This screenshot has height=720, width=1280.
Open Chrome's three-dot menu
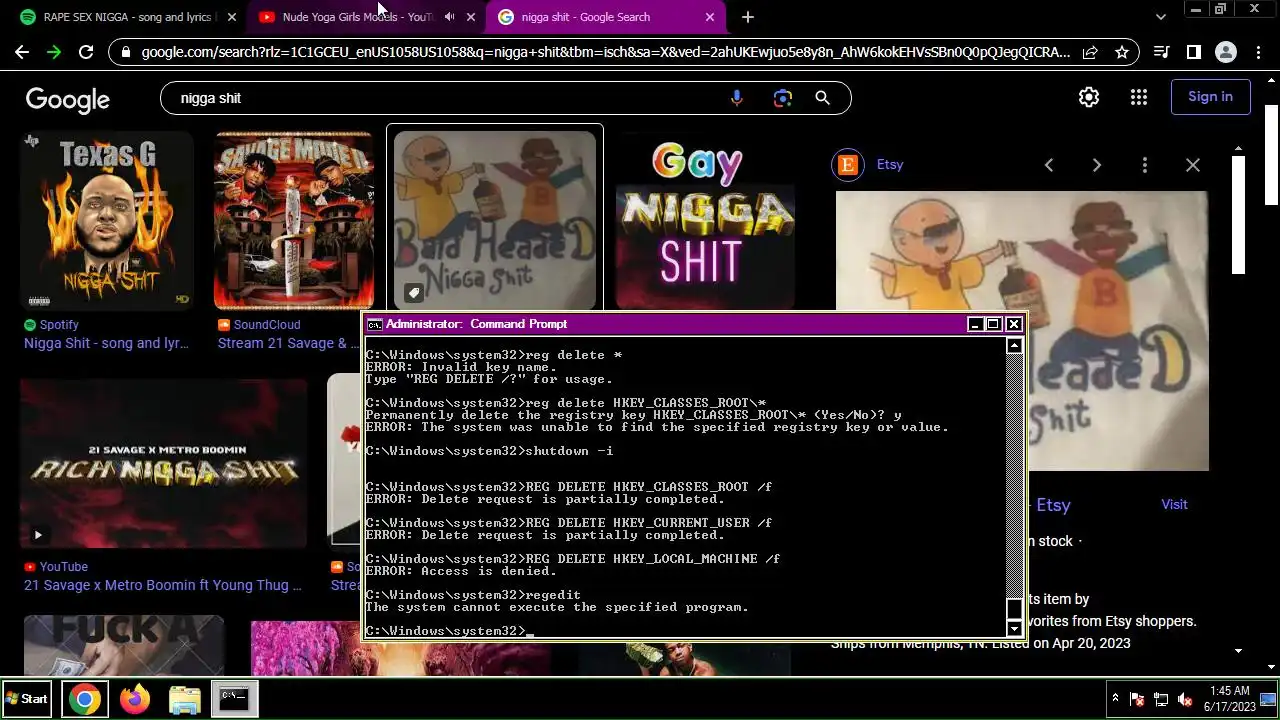(1258, 52)
